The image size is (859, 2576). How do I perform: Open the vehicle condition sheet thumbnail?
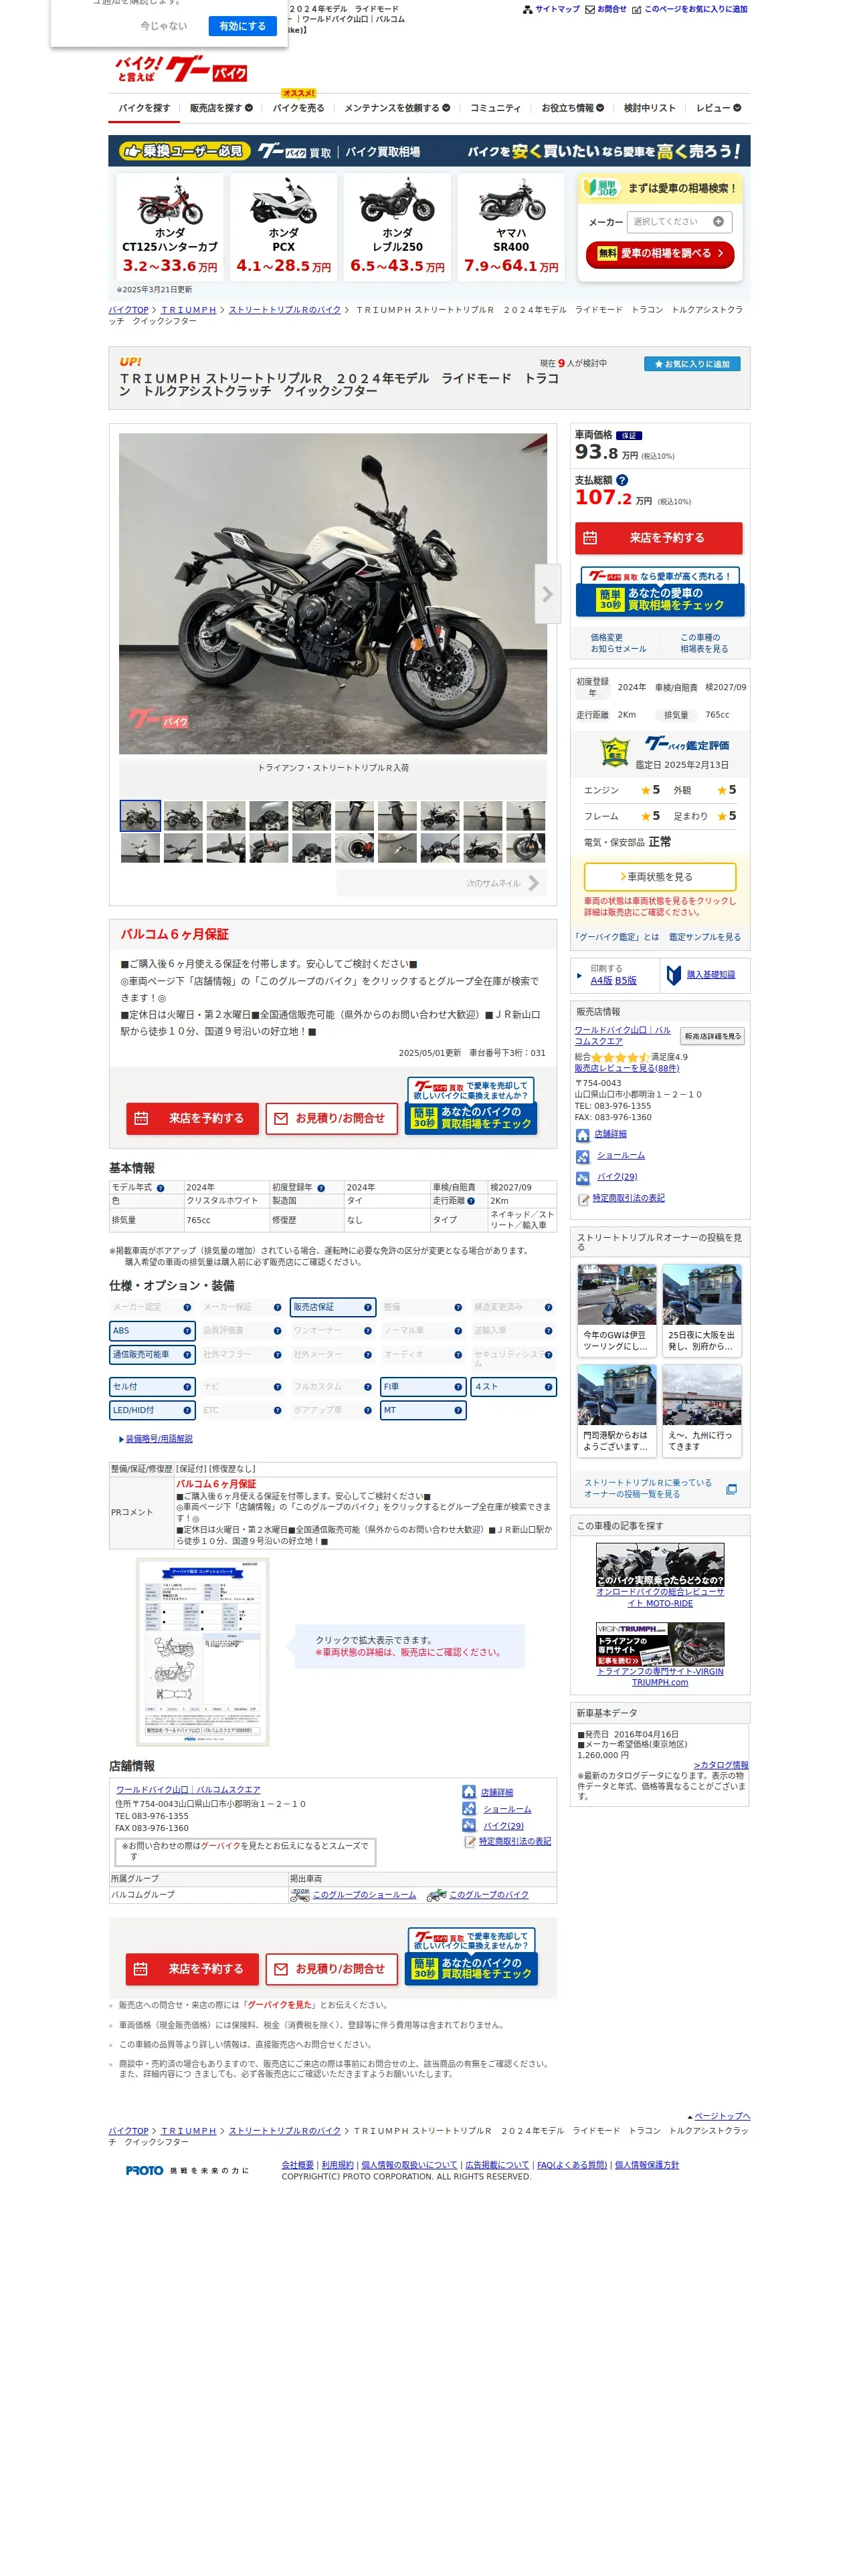[202, 1652]
